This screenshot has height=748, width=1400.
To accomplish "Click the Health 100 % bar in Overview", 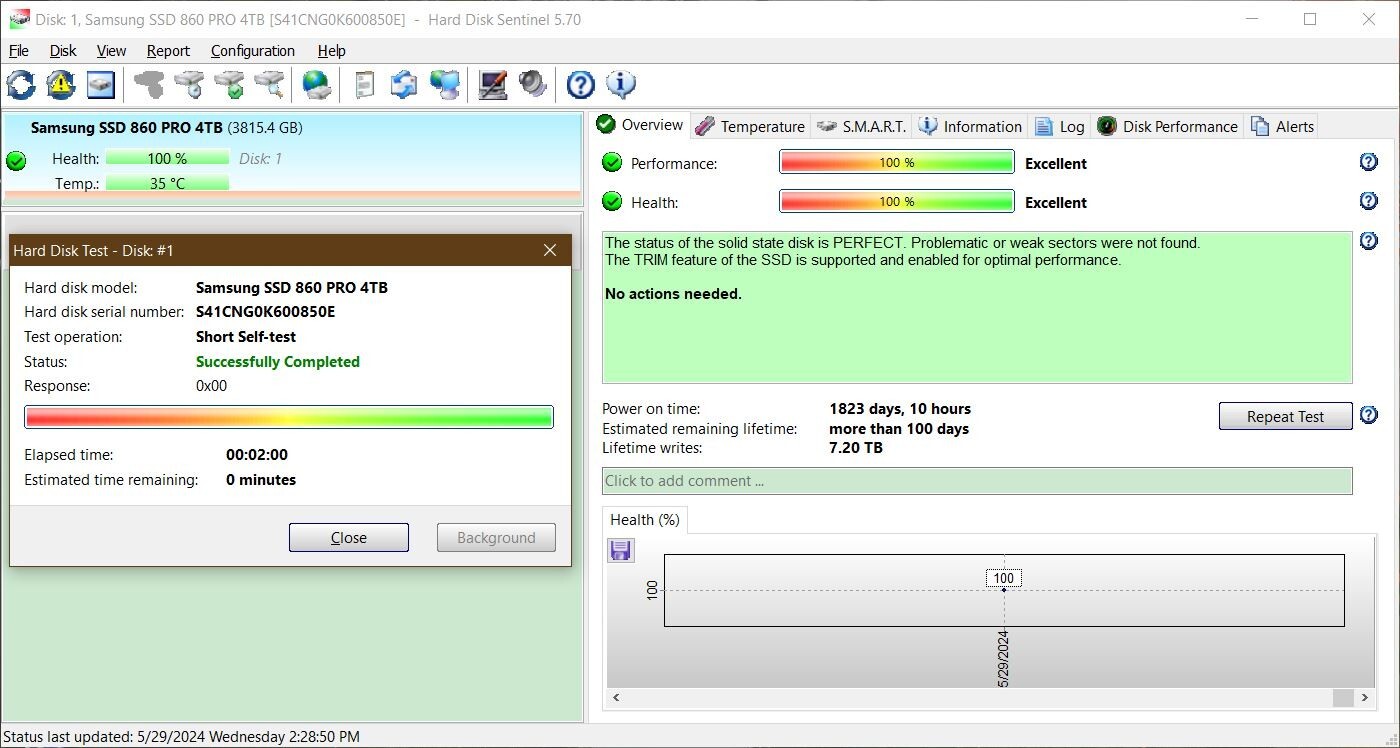I will (897, 201).
